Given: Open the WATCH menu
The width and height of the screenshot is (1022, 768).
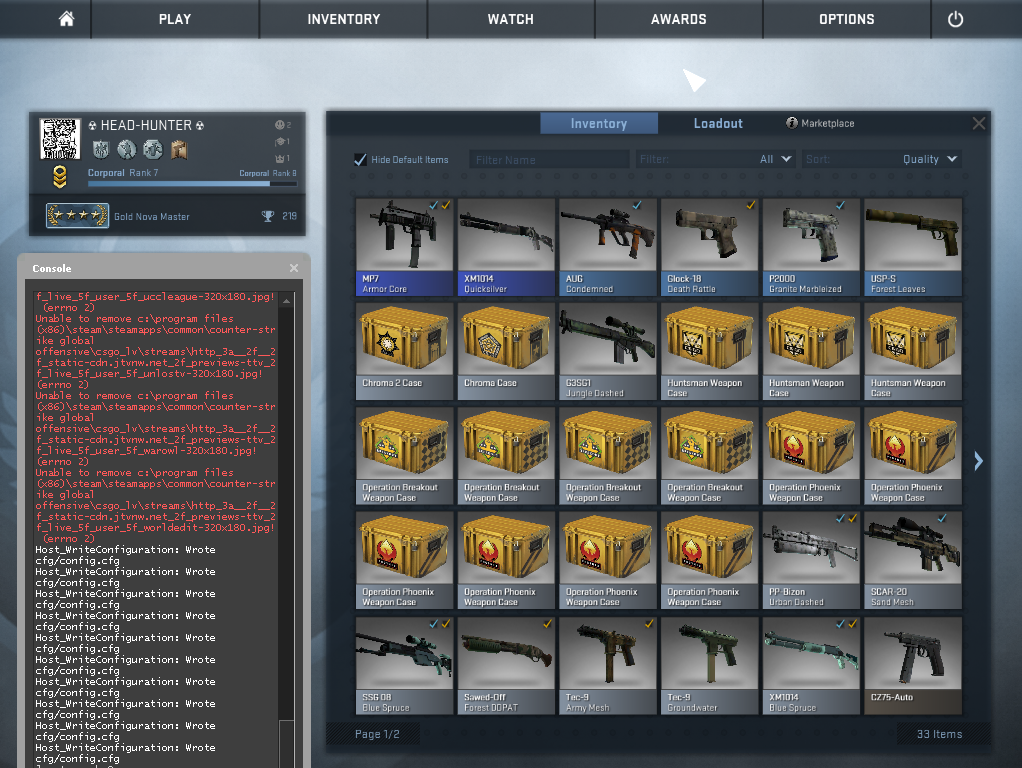Looking at the screenshot, I should pos(511,19).
